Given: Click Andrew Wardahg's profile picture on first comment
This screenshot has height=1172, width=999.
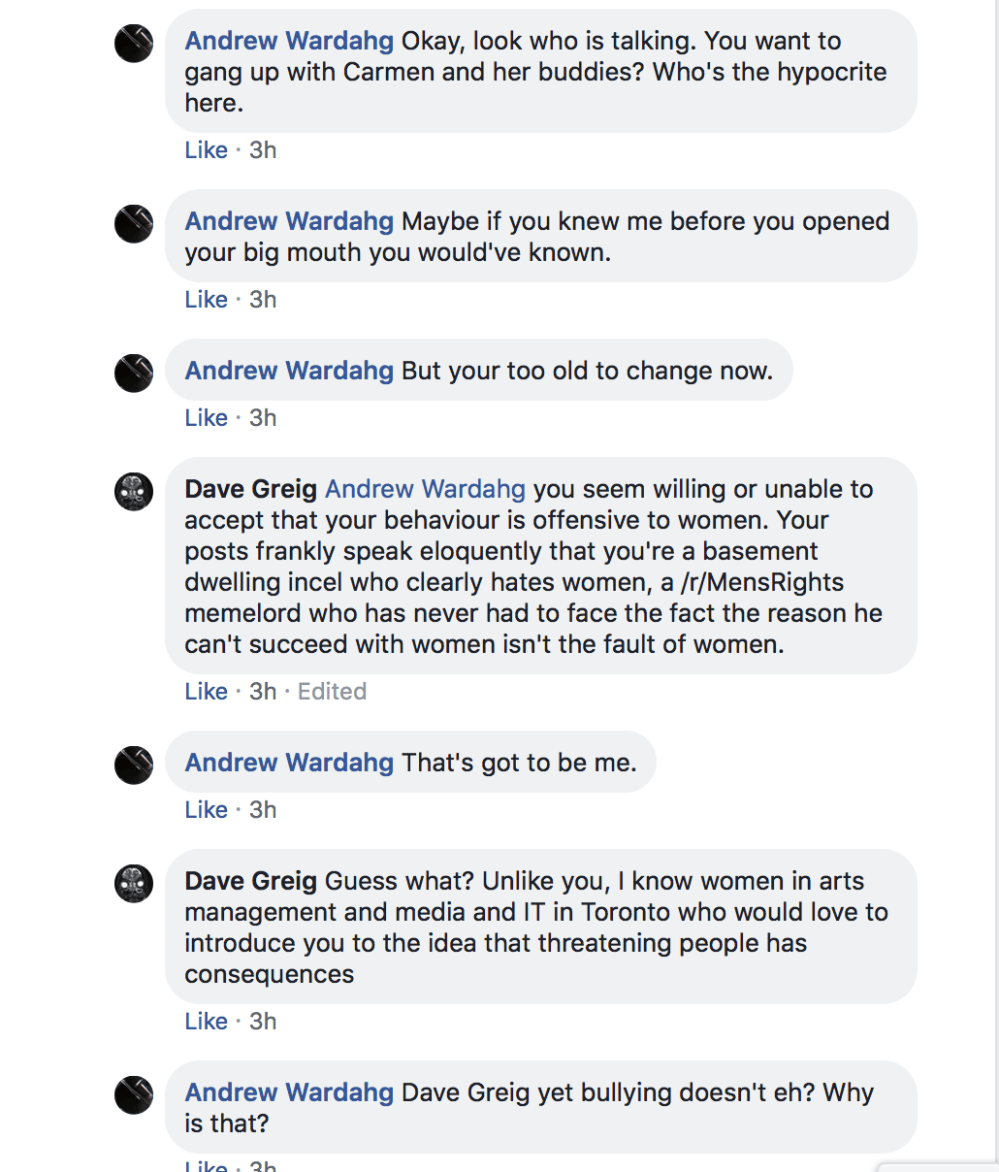Looking at the screenshot, I should [x=133, y=42].
